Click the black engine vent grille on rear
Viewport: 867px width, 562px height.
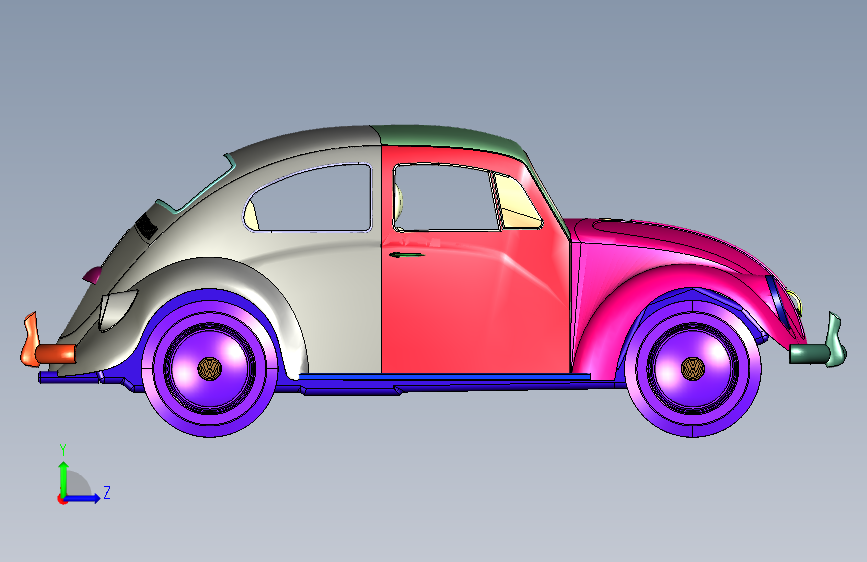tap(147, 226)
